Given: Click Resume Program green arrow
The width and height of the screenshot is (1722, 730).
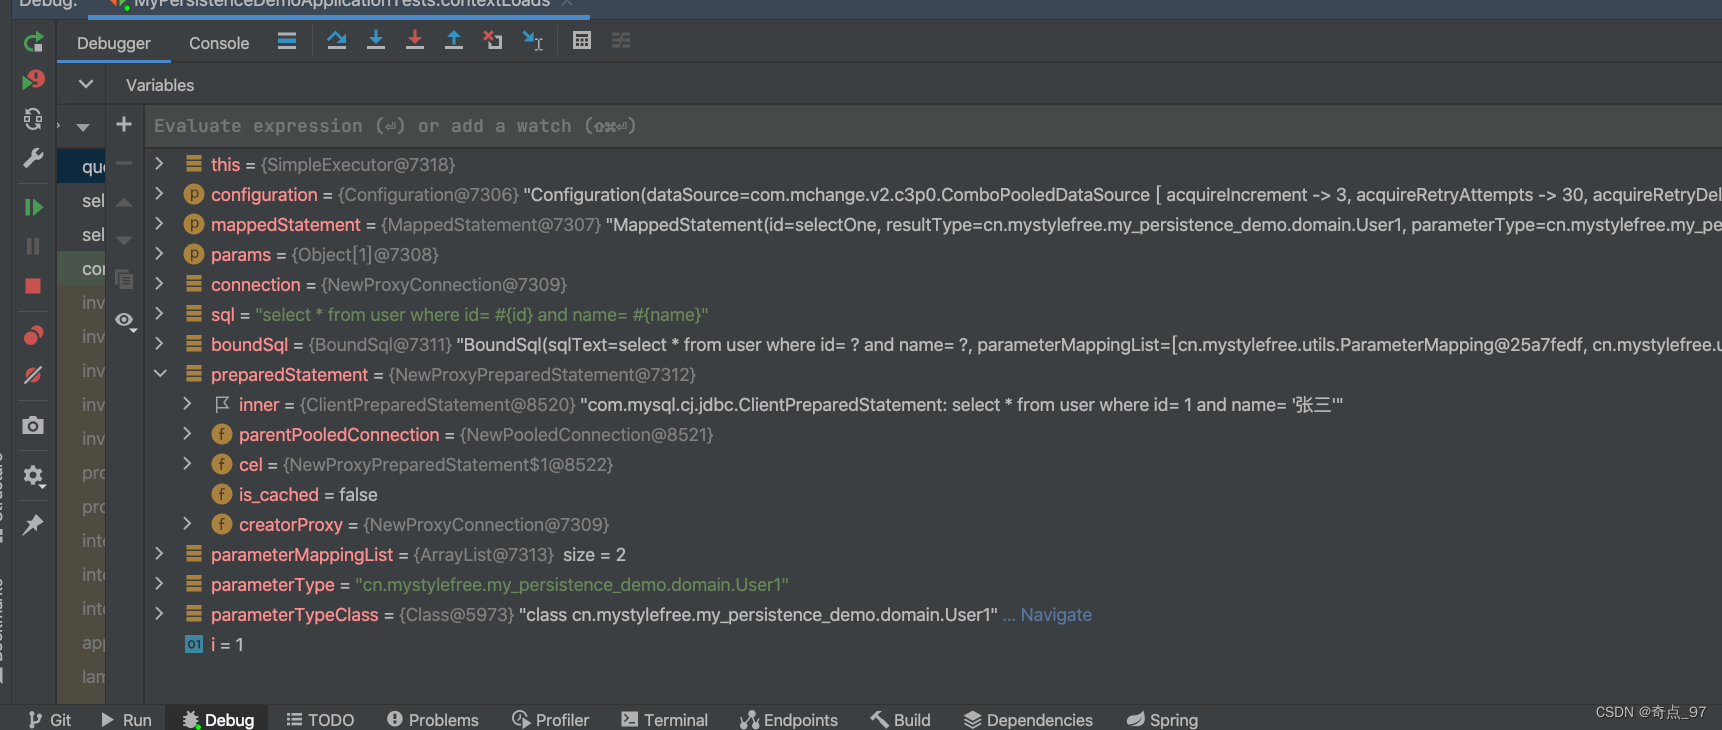Looking at the screenshot, I should pos(33,207).
